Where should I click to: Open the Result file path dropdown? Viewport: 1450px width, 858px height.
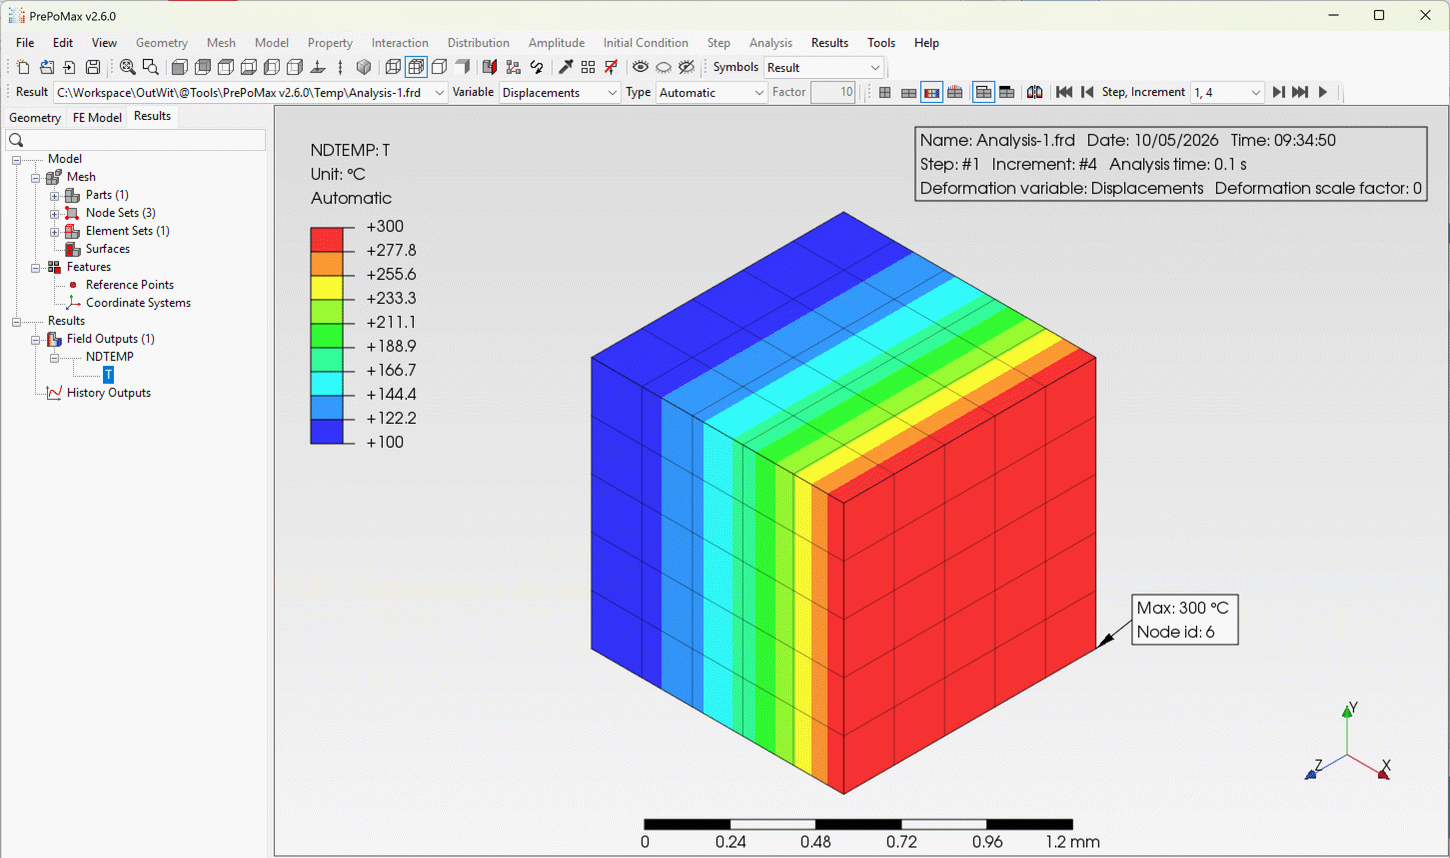pyautogui.click(x=250, y=92)
